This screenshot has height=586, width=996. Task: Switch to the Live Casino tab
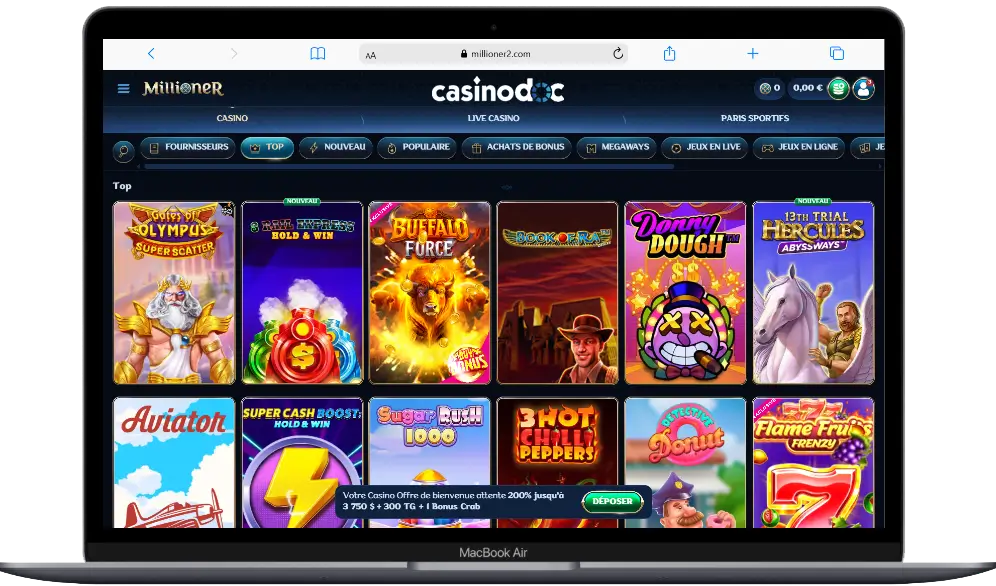[x=494, y=118]
